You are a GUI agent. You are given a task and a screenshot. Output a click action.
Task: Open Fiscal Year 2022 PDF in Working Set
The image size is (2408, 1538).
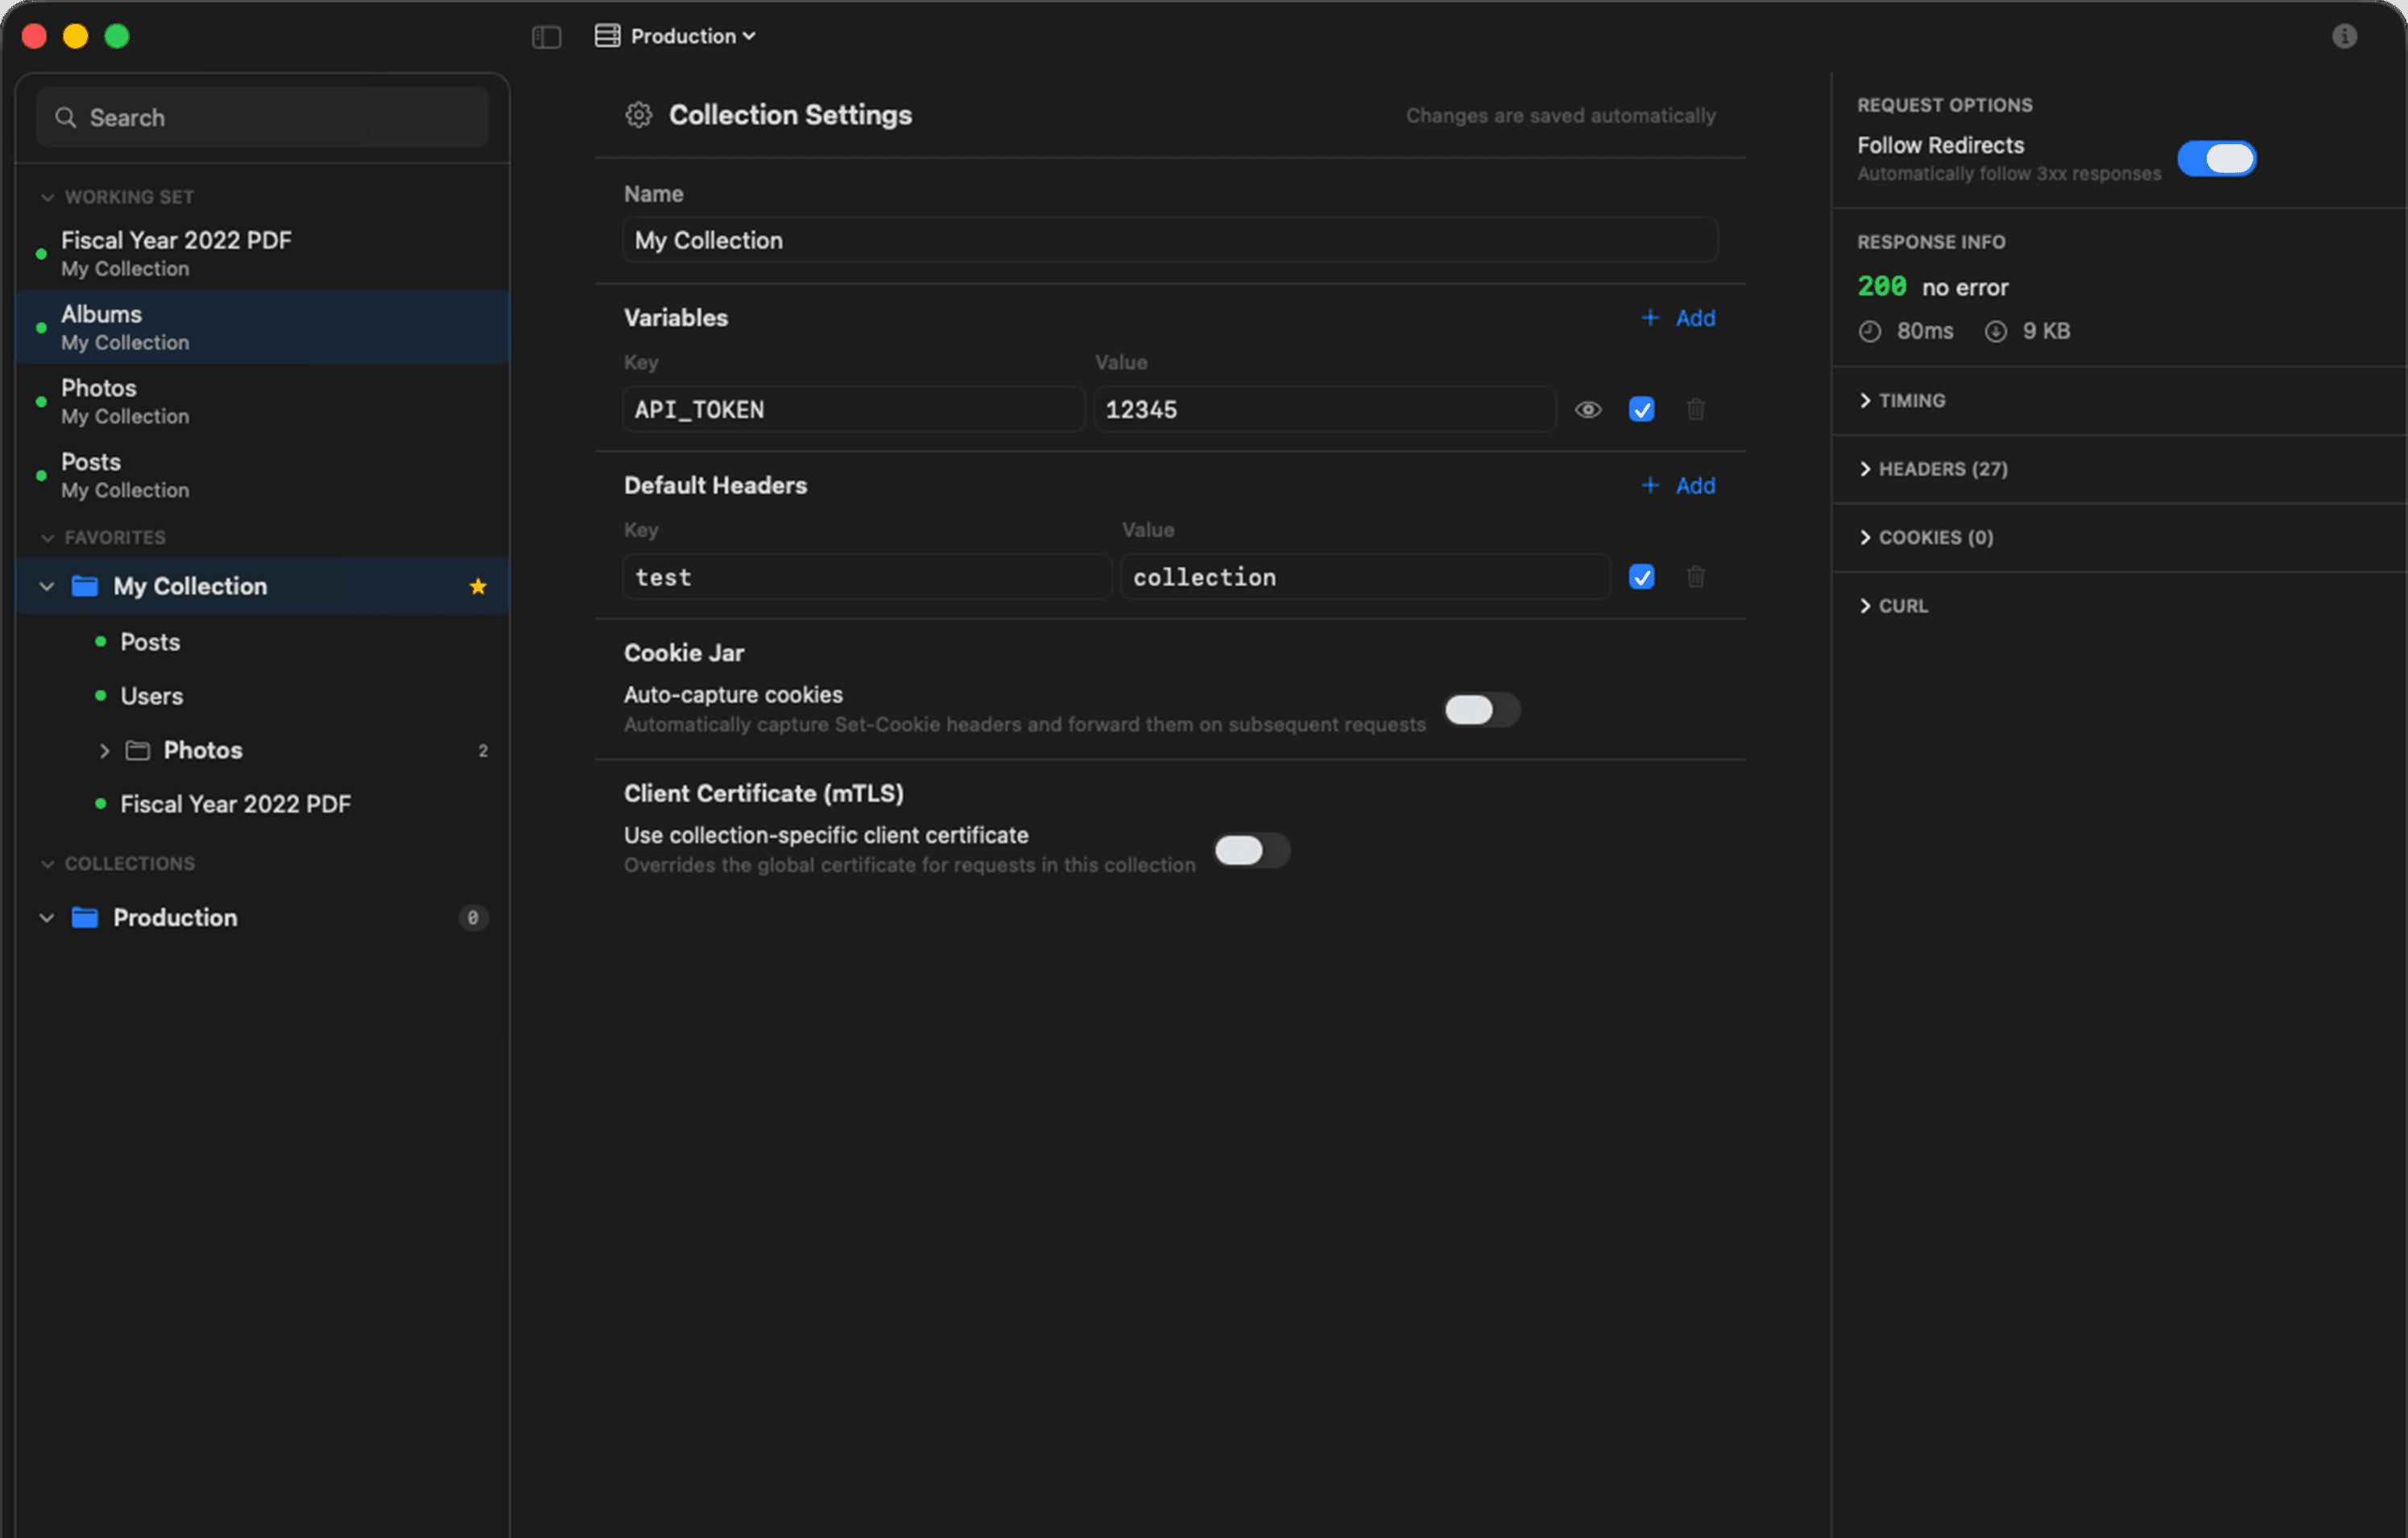coord(262,253)
